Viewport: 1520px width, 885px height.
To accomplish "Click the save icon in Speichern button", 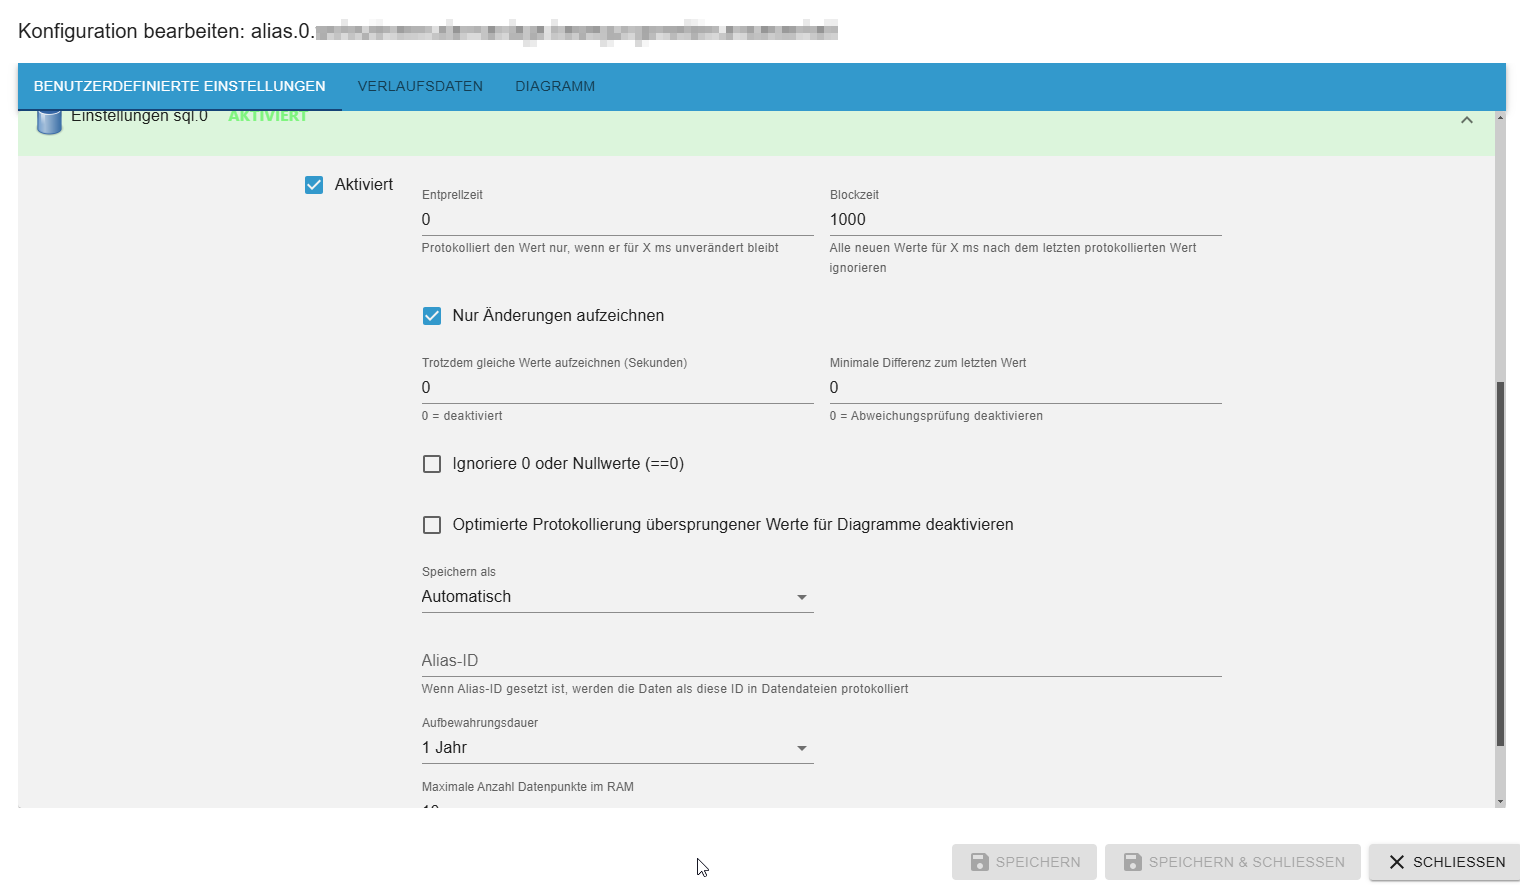I will pos(980,862).
